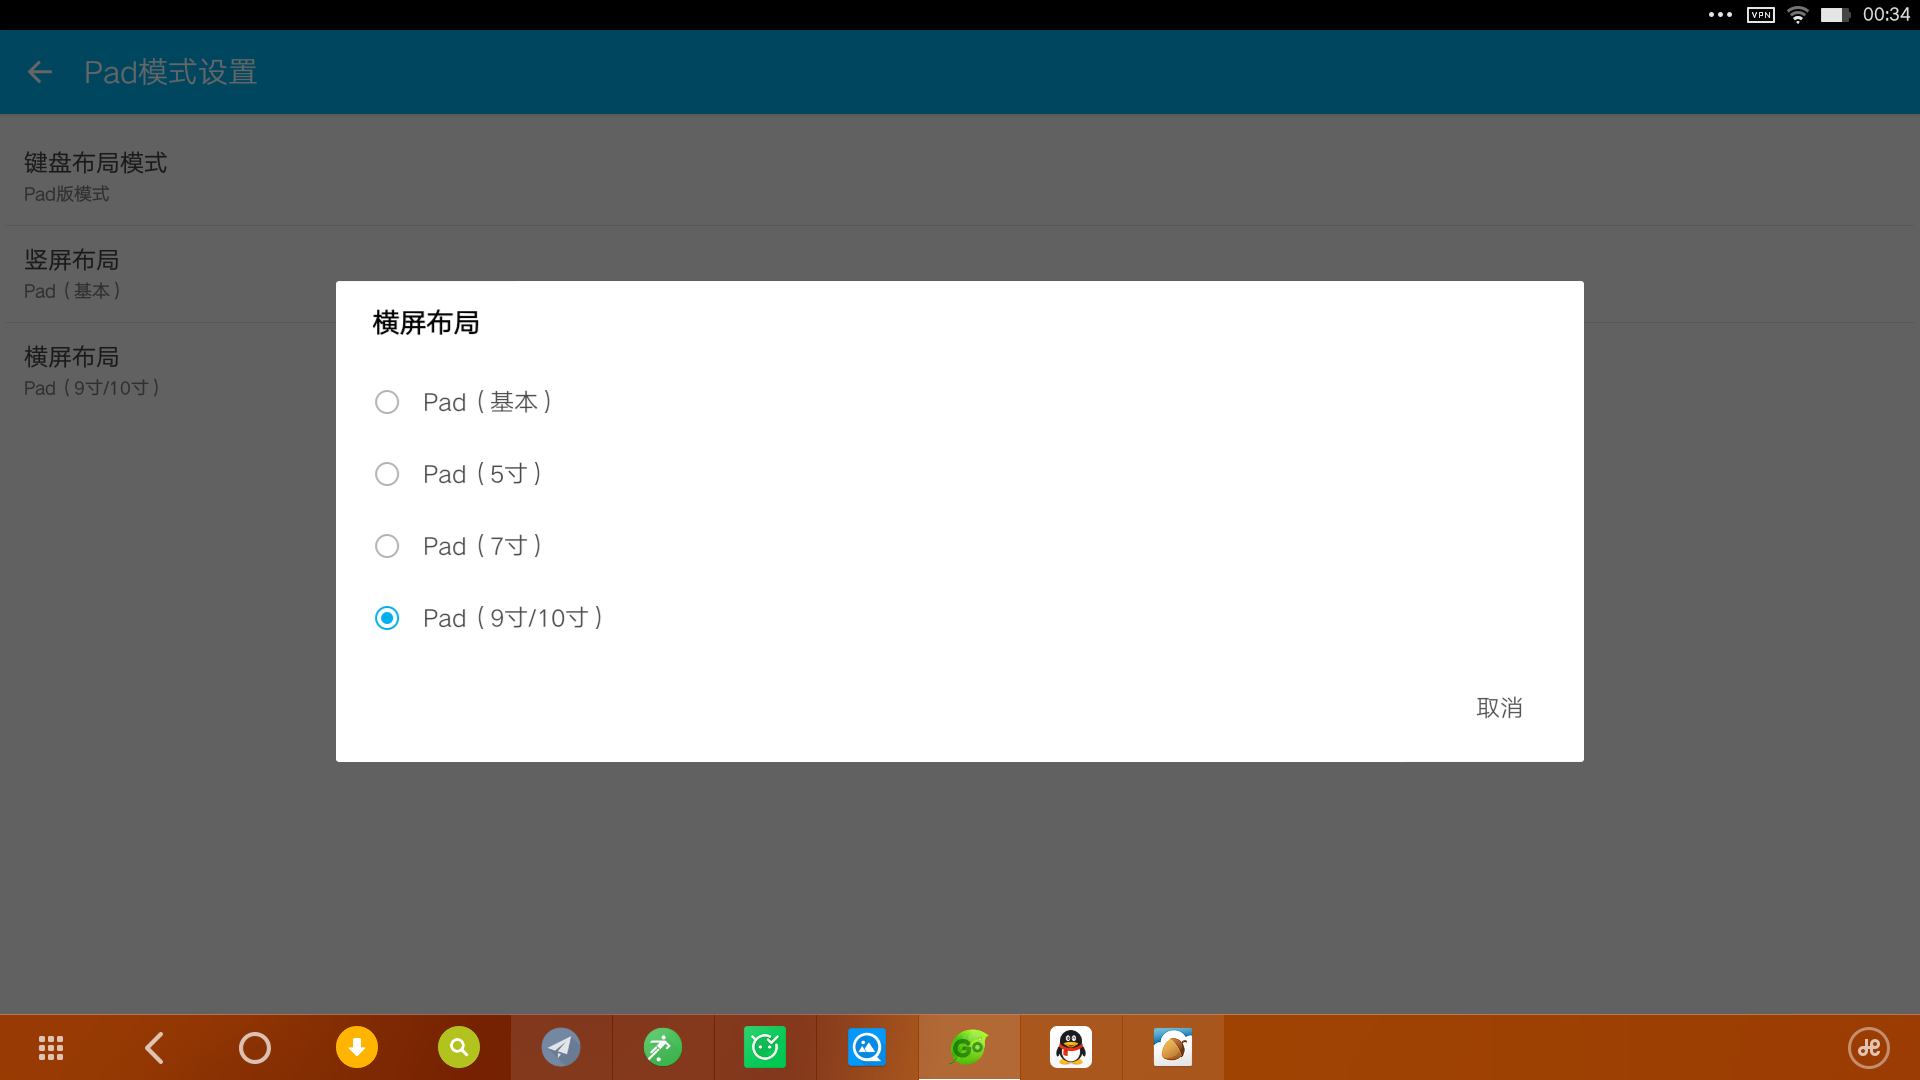Open the app drawer grid icon
The height and width of the screenshot is (1080, 1920).
pyautogui.click(x=51, y=1048)
